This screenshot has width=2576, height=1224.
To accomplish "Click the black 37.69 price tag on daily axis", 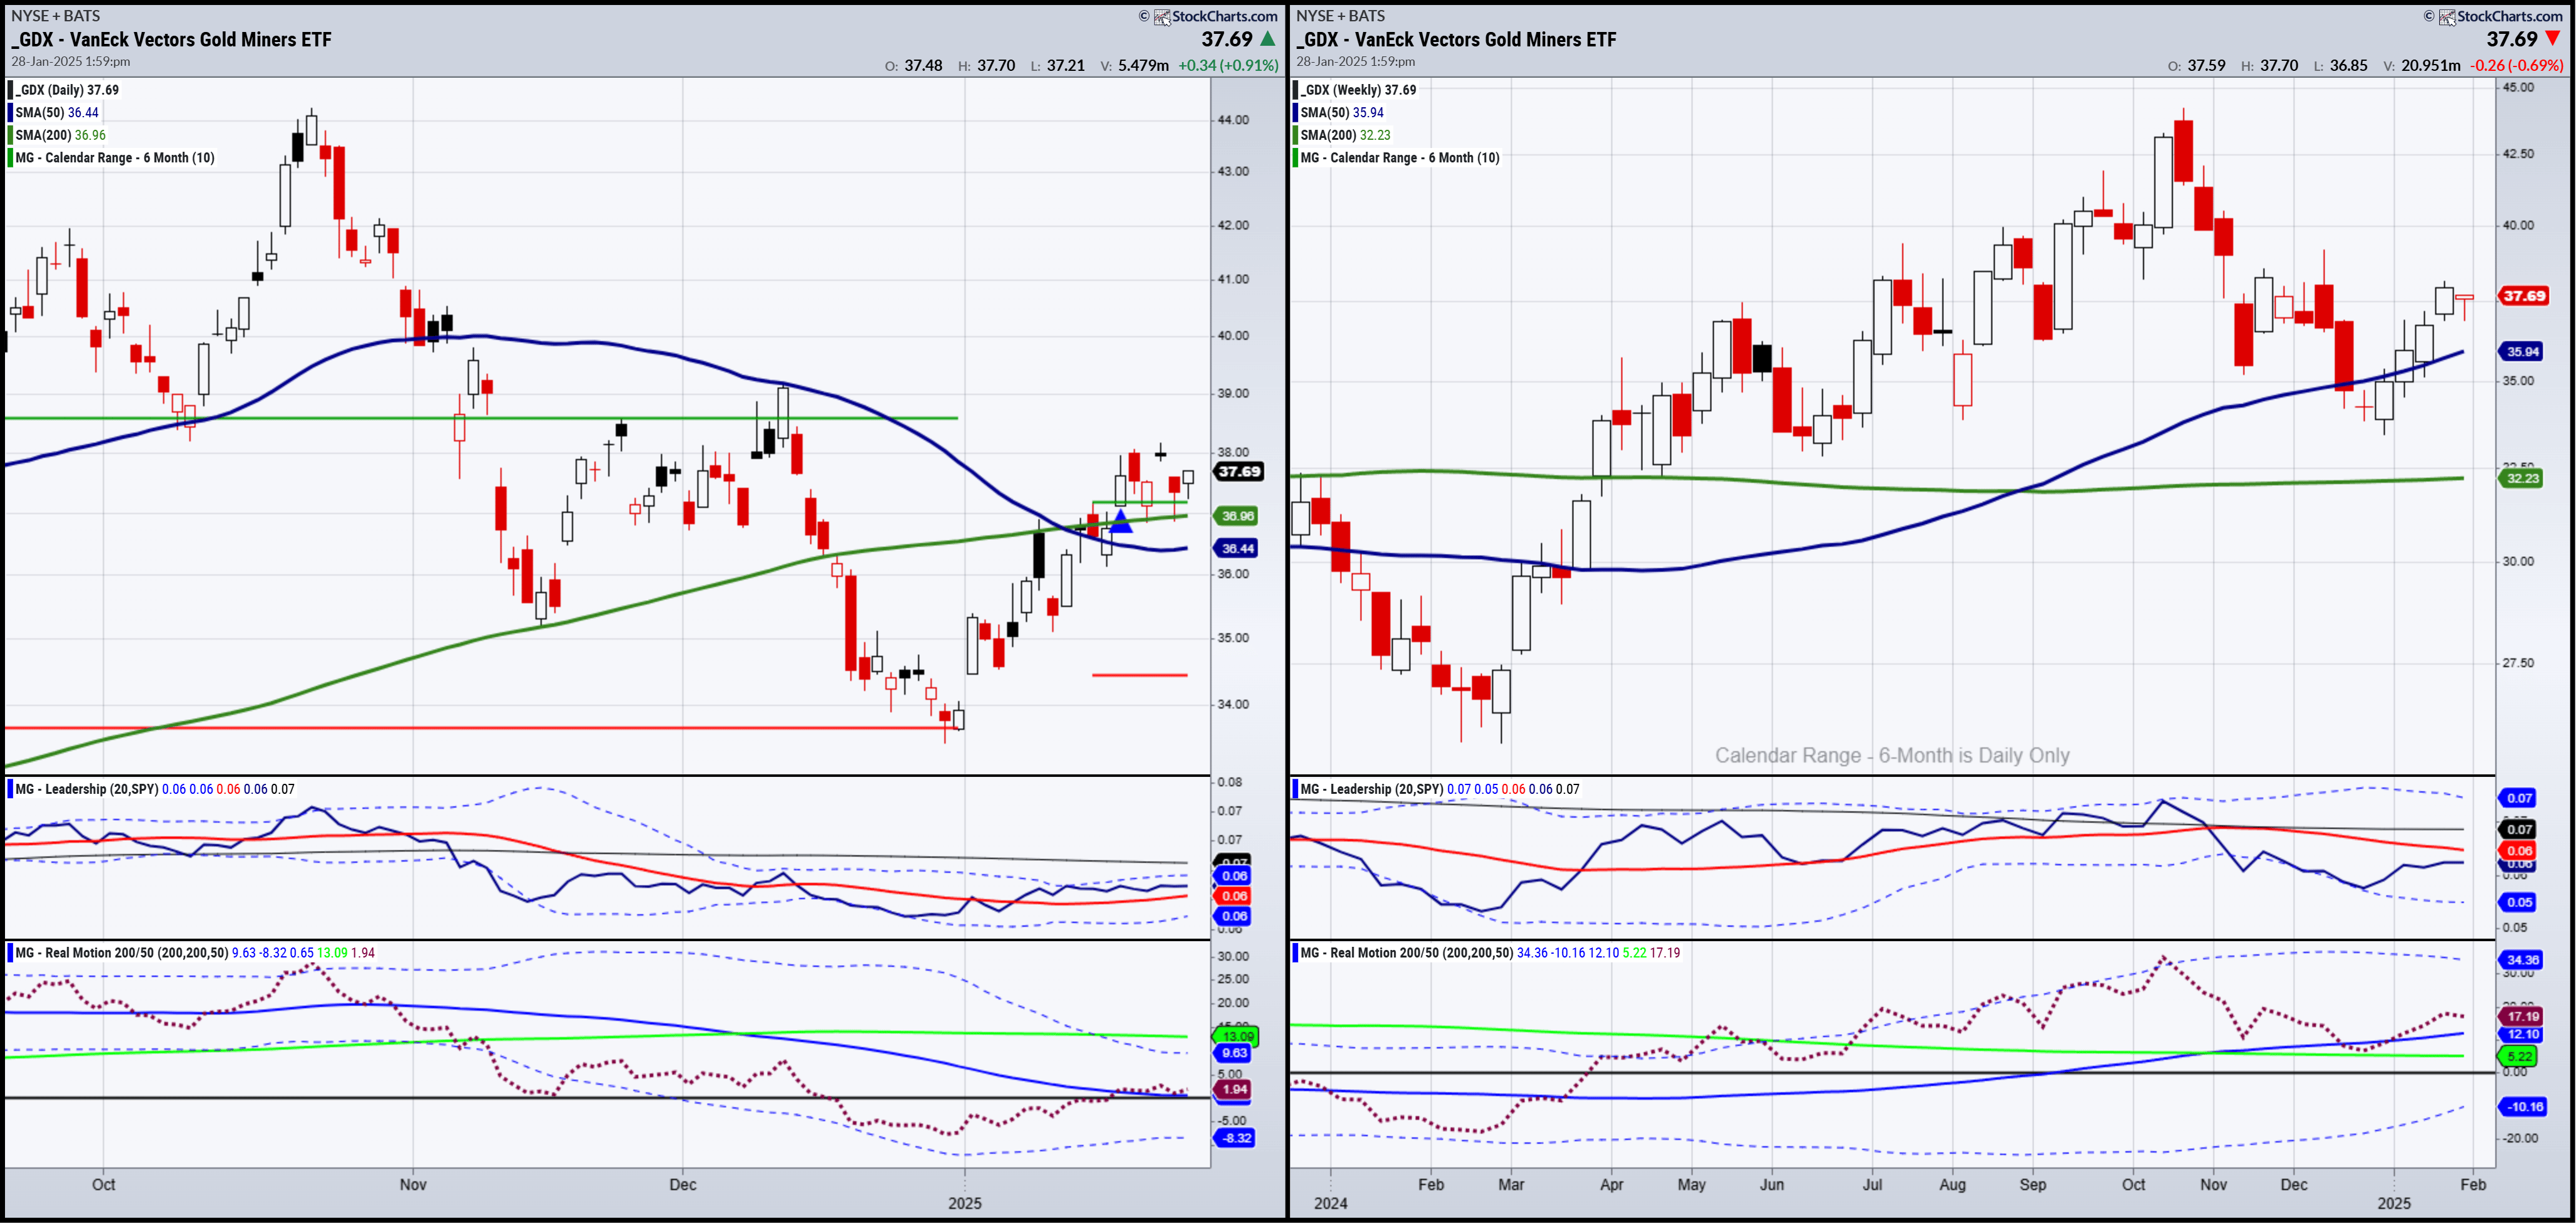I will (1238, 472).
